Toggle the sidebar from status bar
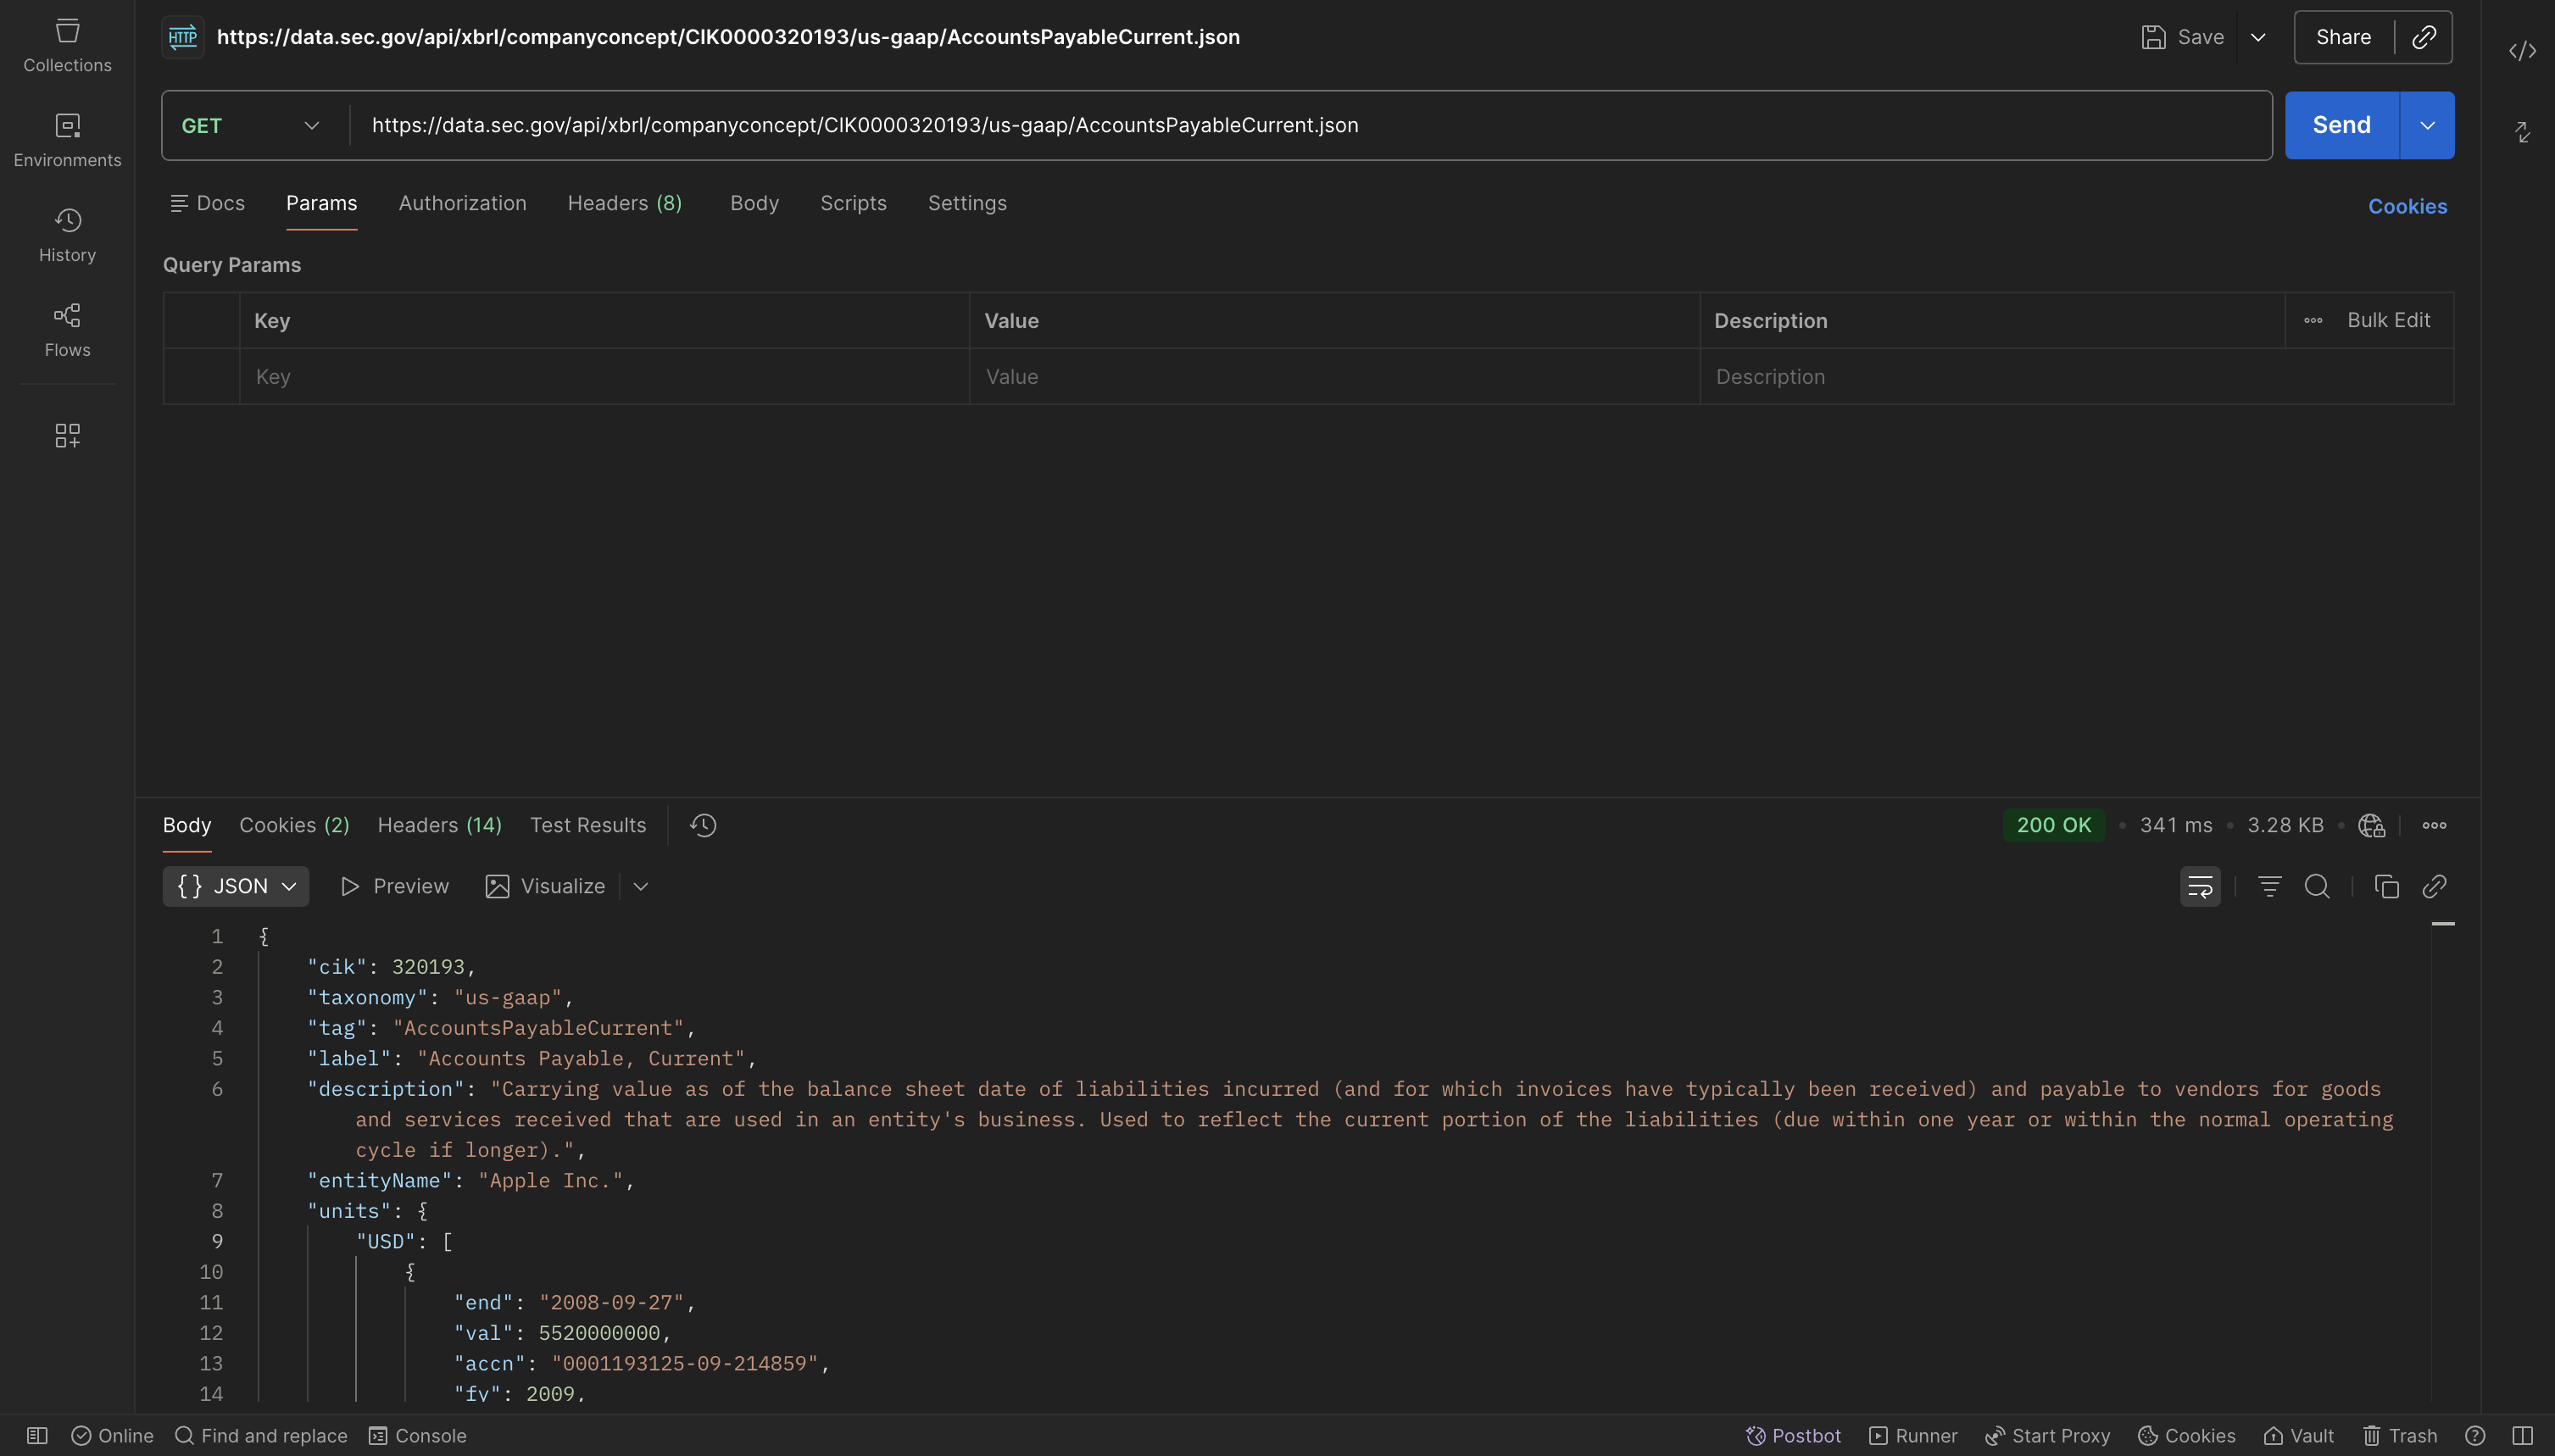The height and width of the screenshot is (1456, 2555). [x=37, y=1436]
